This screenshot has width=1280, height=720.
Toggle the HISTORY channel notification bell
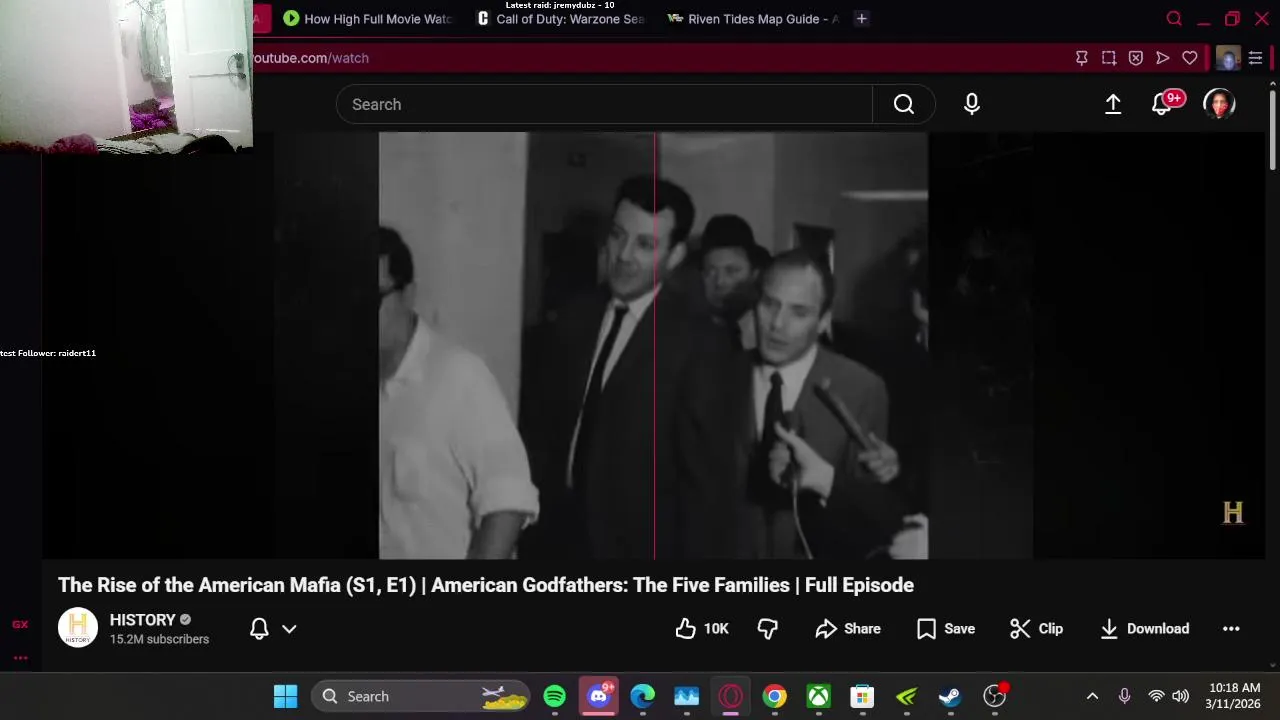(259, 629)
